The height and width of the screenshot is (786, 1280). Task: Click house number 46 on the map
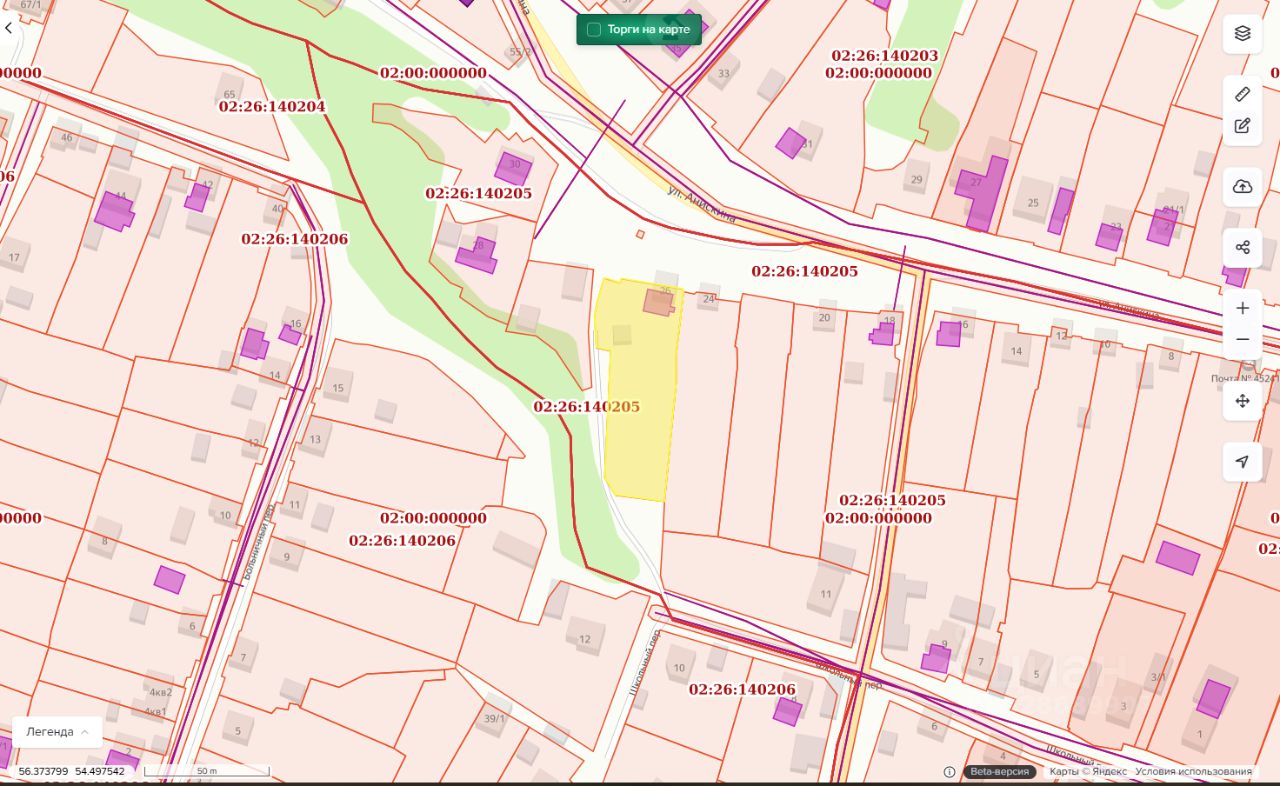tap(67, 137)
